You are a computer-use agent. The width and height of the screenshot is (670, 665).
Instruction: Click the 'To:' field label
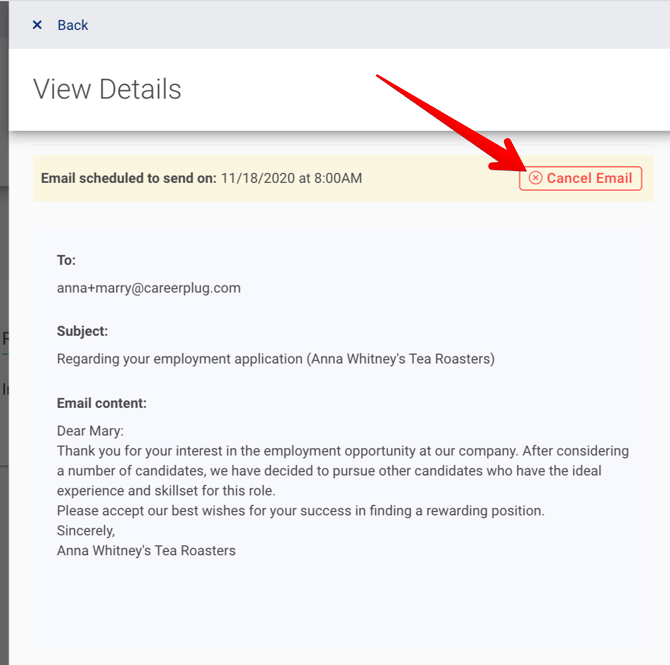pos(66,260)
